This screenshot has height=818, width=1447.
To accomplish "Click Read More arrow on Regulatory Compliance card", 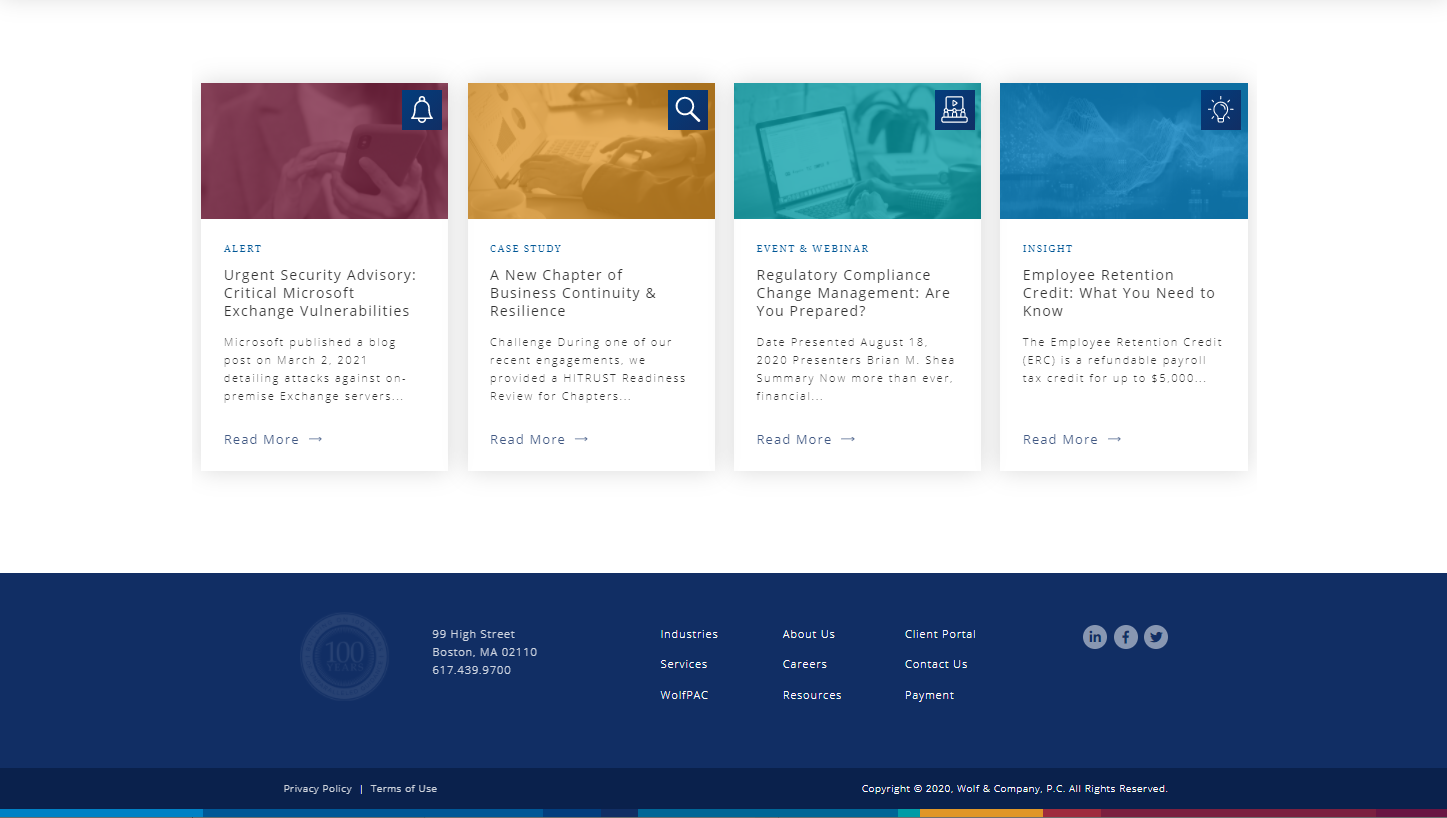I will [848, 439].
